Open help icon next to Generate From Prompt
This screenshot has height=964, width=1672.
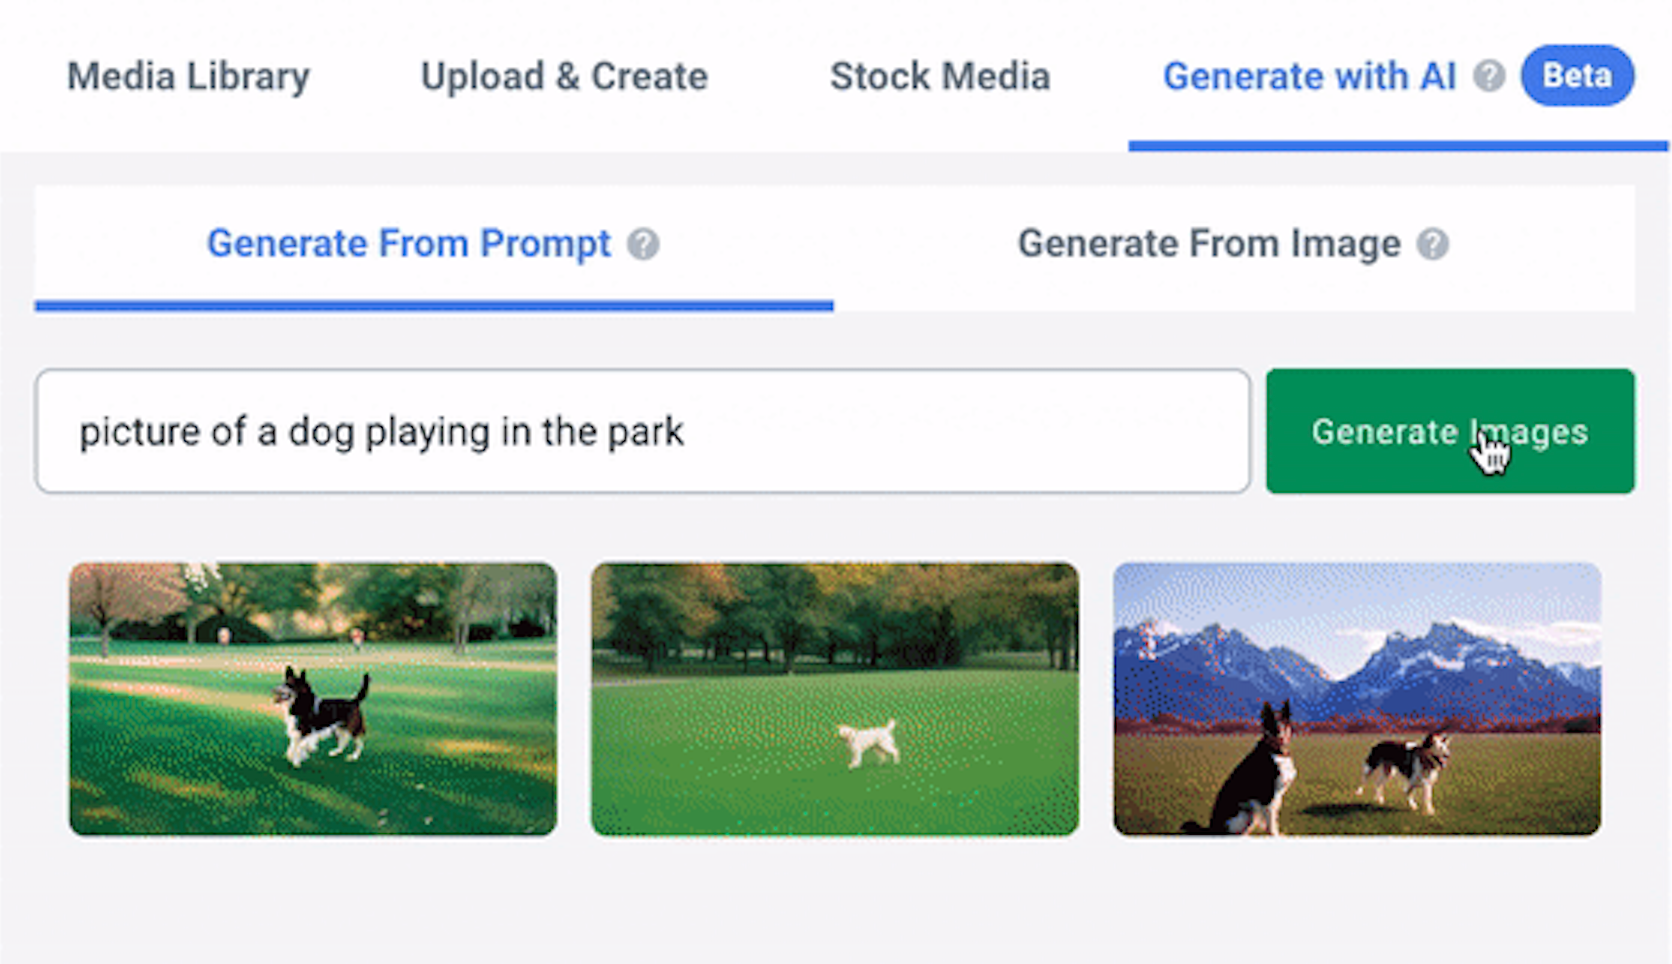[643, 244]
